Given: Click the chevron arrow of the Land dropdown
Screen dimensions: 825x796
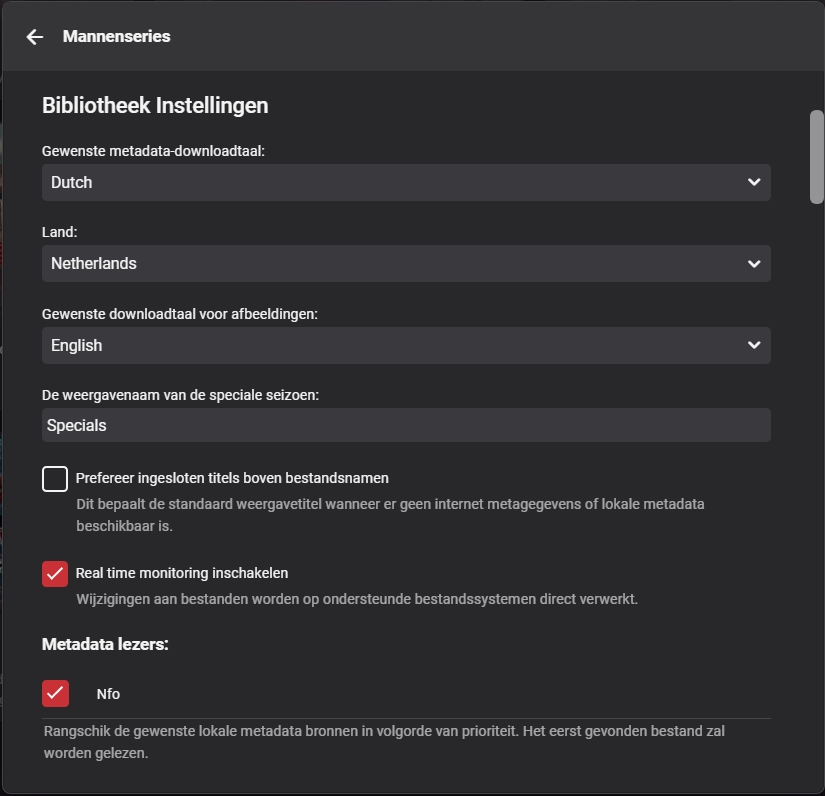Looking at the screenshot, I should coord(753,264).
